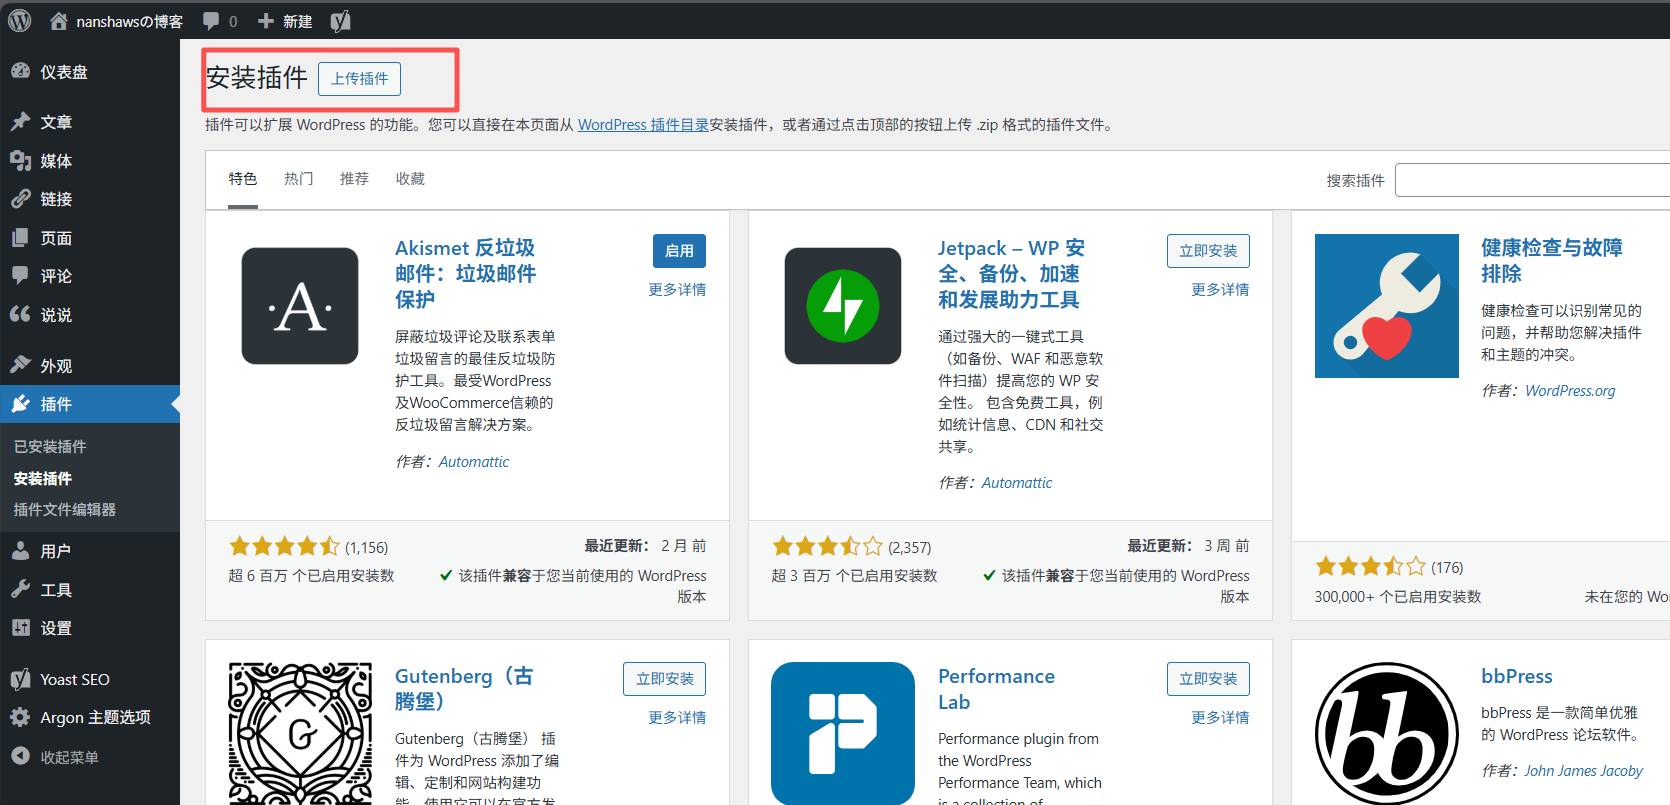This screenshot has width=1670, height=805.
Task: Open the Yoast icon in admin bar
Action: click(x=341, y=21)
